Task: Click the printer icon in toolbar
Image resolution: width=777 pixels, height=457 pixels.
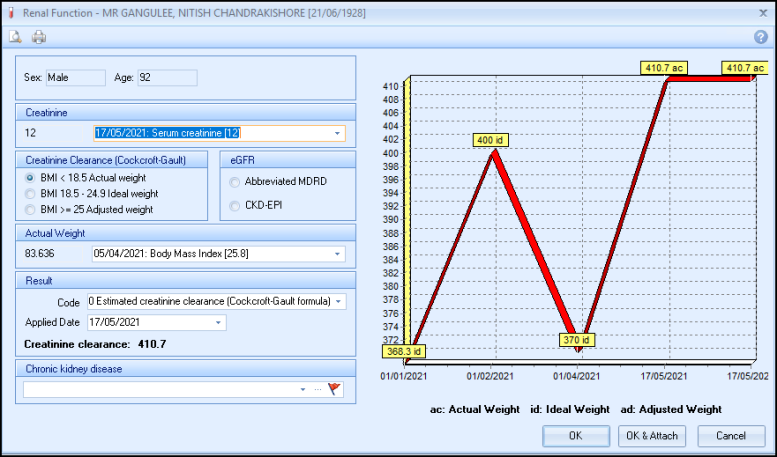Action: click(x=39, y=37)
